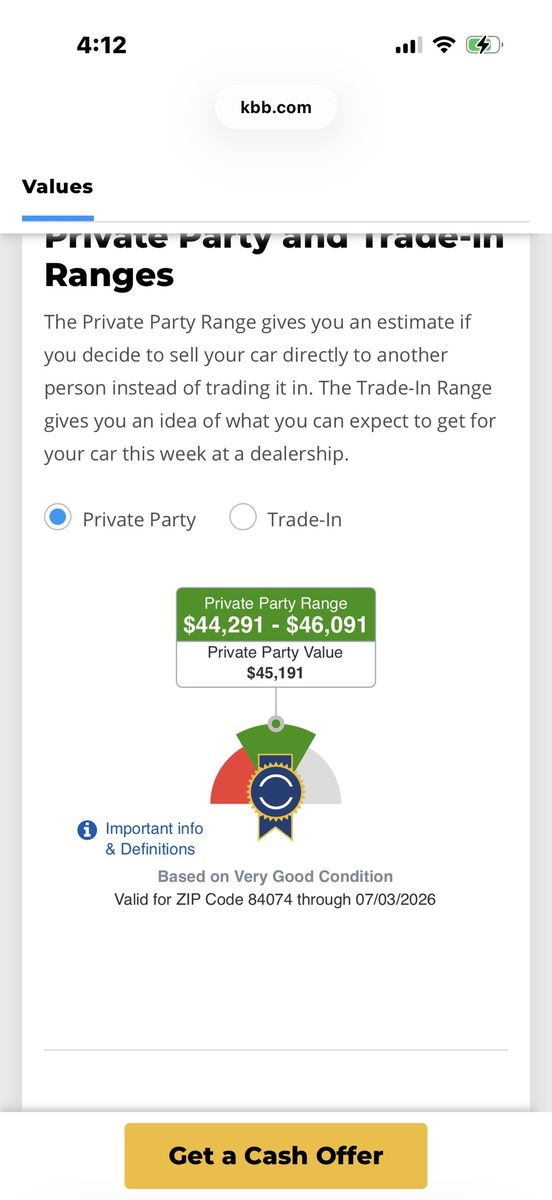
Task: Tap the Wi-Fi status icon
Action: pos(444,46)
